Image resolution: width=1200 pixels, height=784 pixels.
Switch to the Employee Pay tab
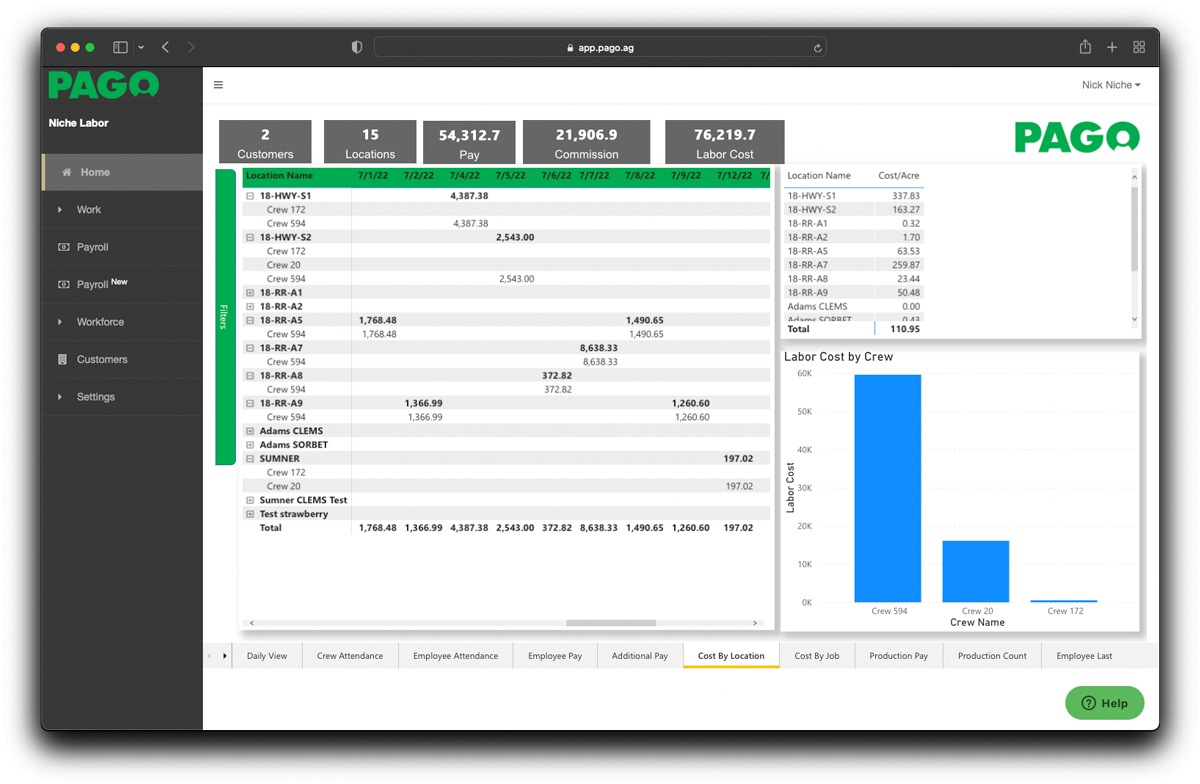tap(554, 656)
